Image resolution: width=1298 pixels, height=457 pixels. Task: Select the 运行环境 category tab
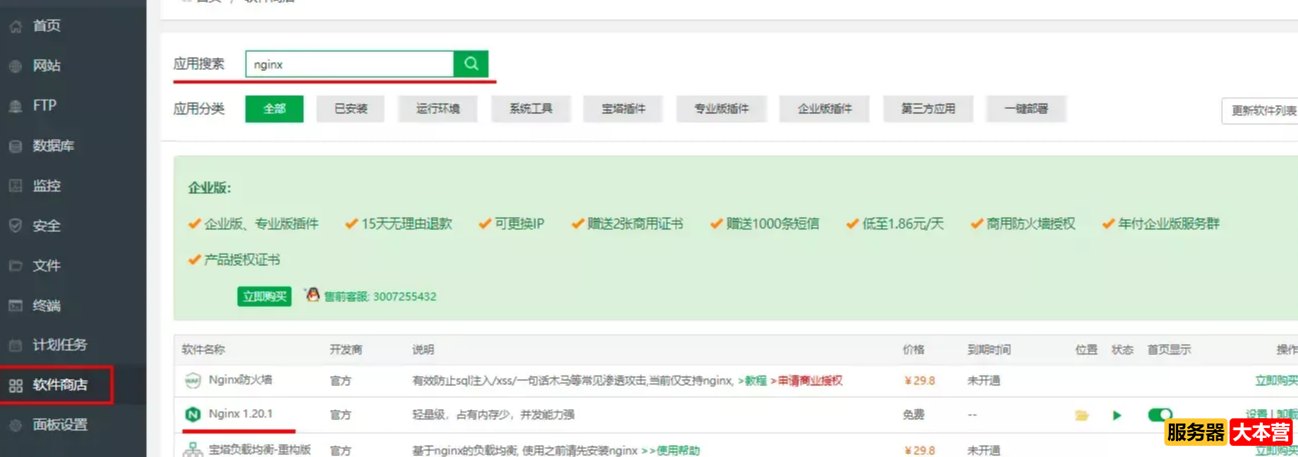tap(438, 109)
